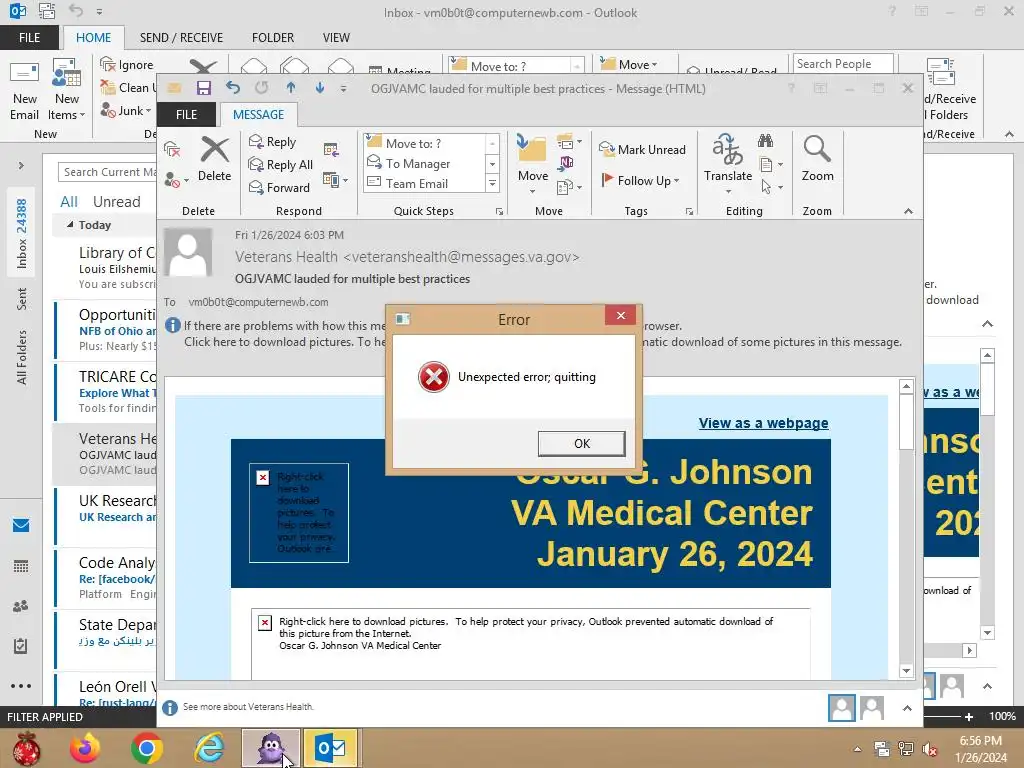Open the Move folder icon in message ribbon

coord(533,163)
